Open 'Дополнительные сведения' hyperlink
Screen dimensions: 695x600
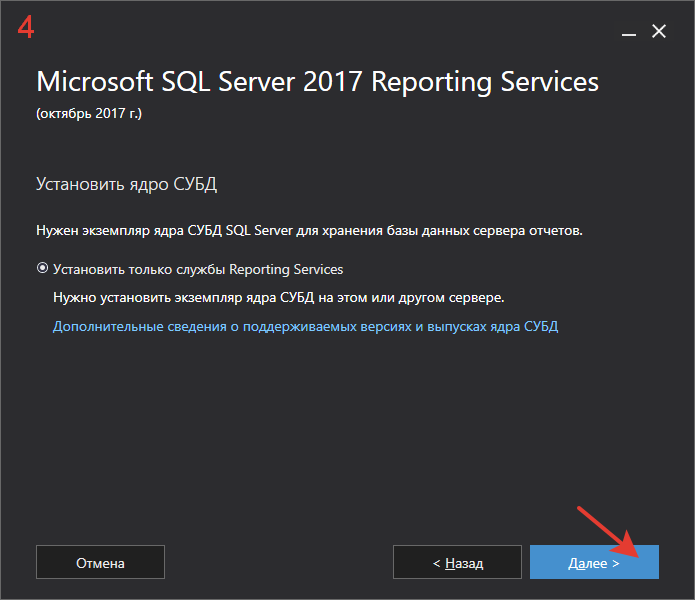coord(305,327)
